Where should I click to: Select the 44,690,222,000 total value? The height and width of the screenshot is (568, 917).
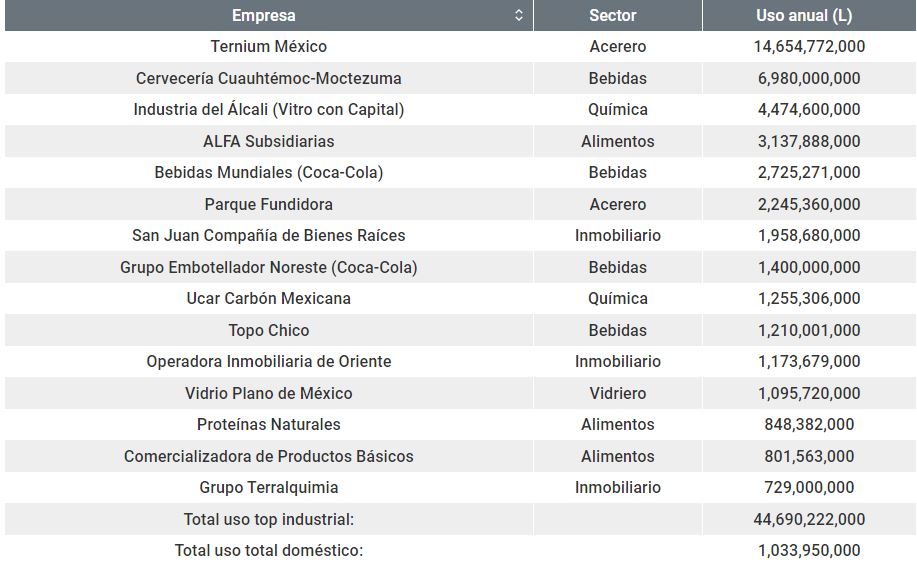pos(809,519)
